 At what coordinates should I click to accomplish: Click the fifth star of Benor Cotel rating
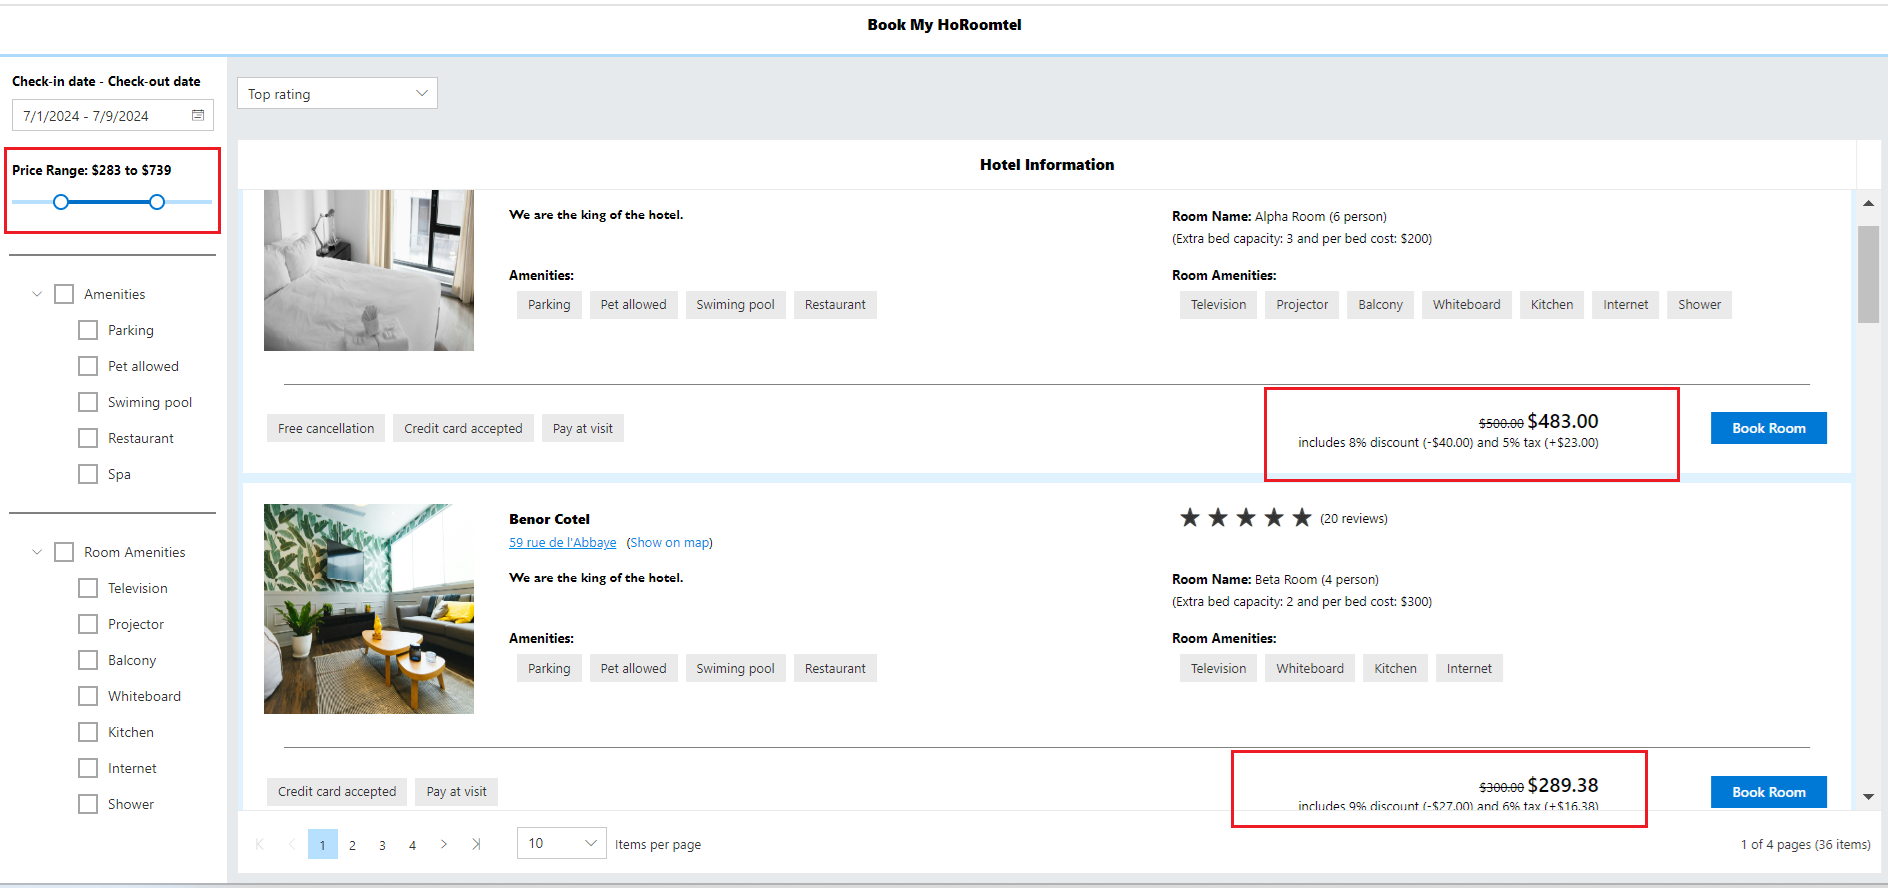point(1301,518)
